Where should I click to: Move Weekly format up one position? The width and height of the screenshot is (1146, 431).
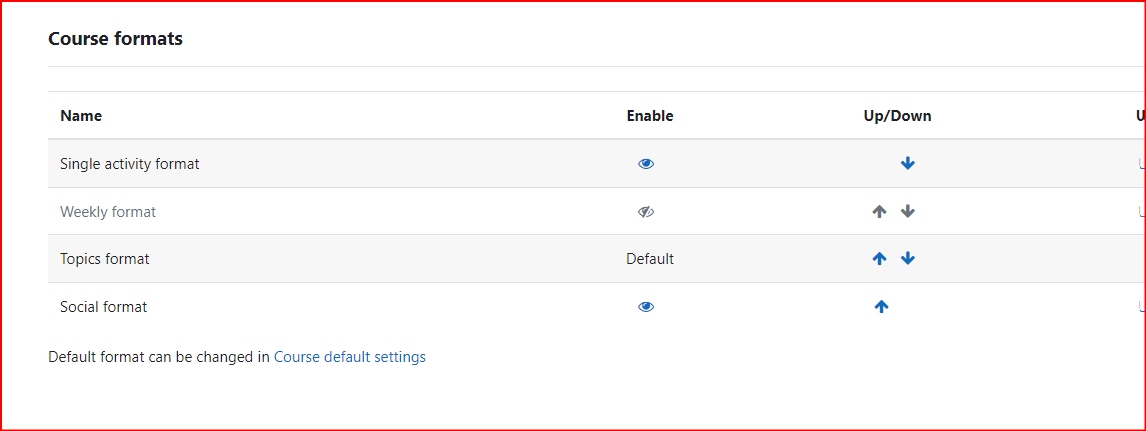(x=880, y=212)
